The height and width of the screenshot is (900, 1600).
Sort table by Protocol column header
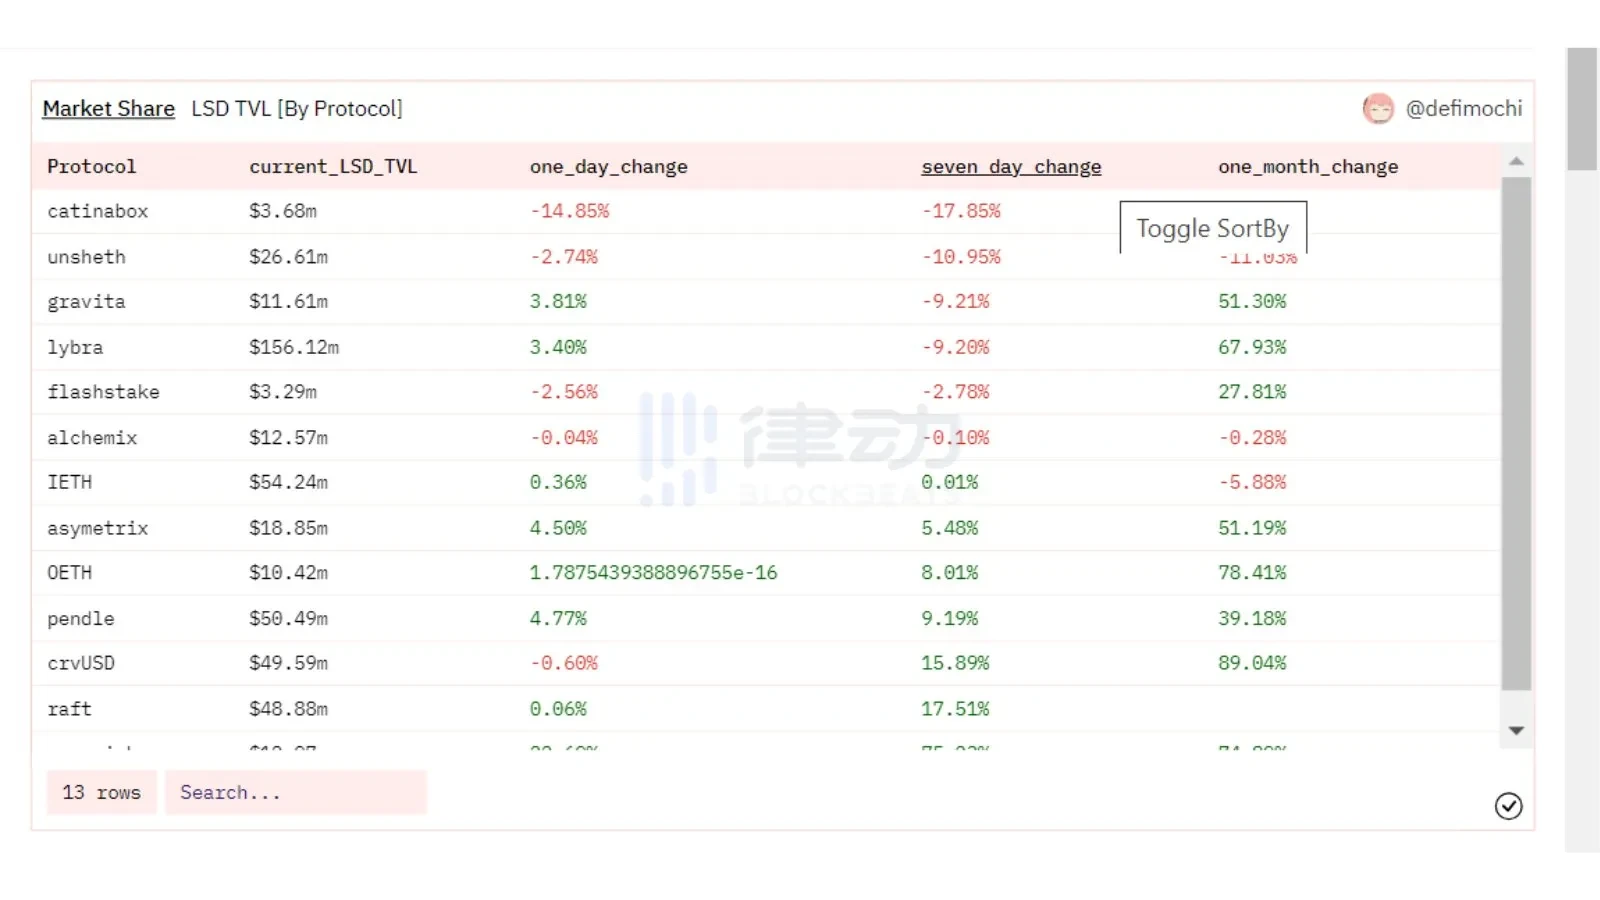tap(91, 167)
